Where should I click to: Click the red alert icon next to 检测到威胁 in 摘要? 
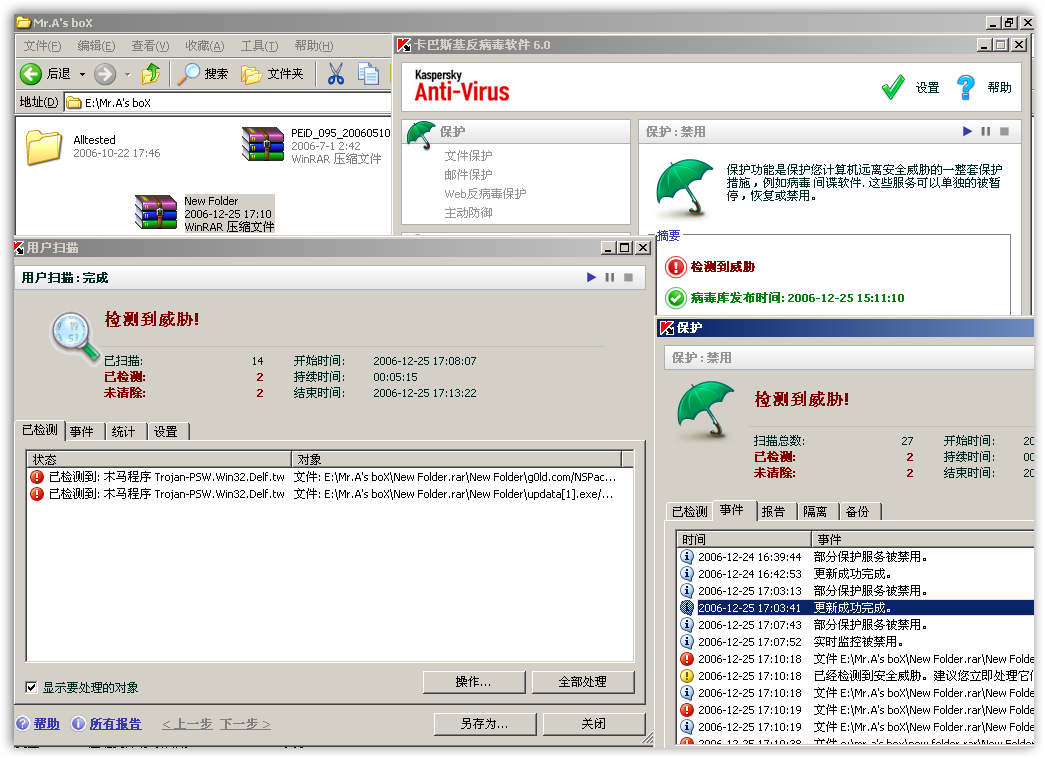pos(675,267)
